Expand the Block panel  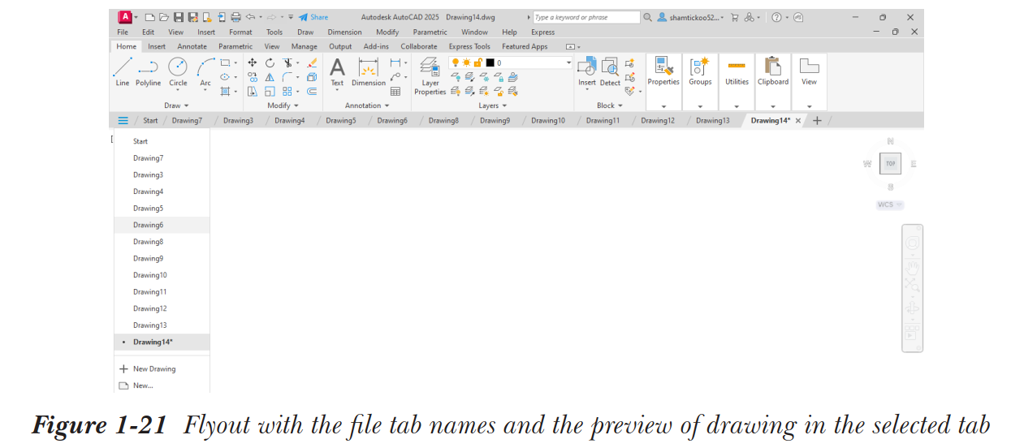pyautogui.click(x=609, y=105)
